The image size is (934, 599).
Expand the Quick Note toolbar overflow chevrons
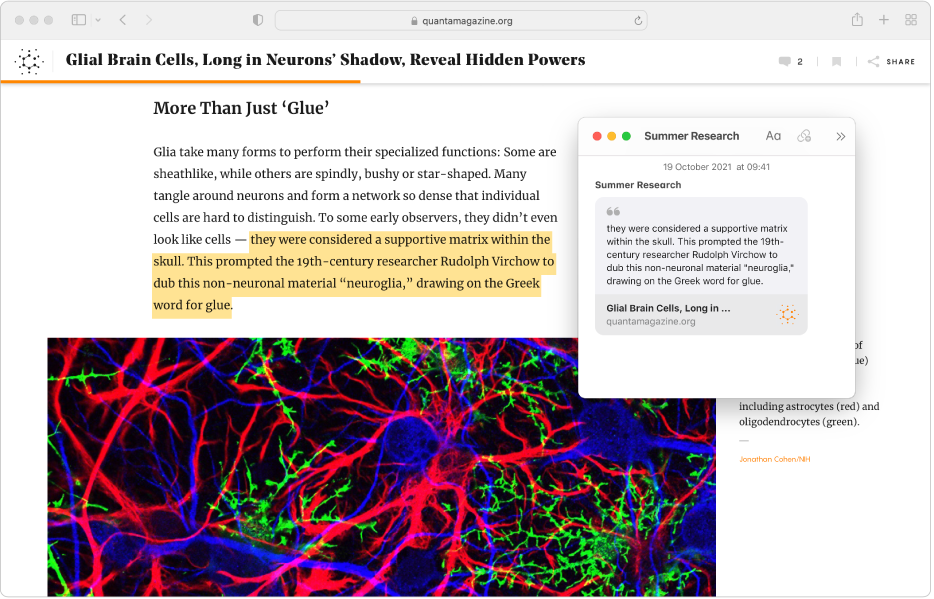(840, 136)
